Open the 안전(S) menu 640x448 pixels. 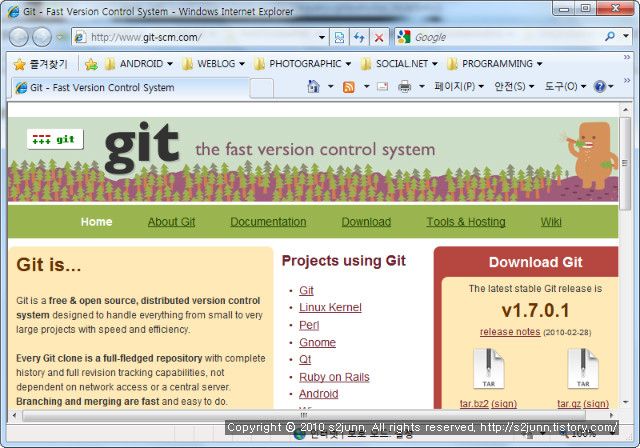pyautogui.click(x=514, y=86)
